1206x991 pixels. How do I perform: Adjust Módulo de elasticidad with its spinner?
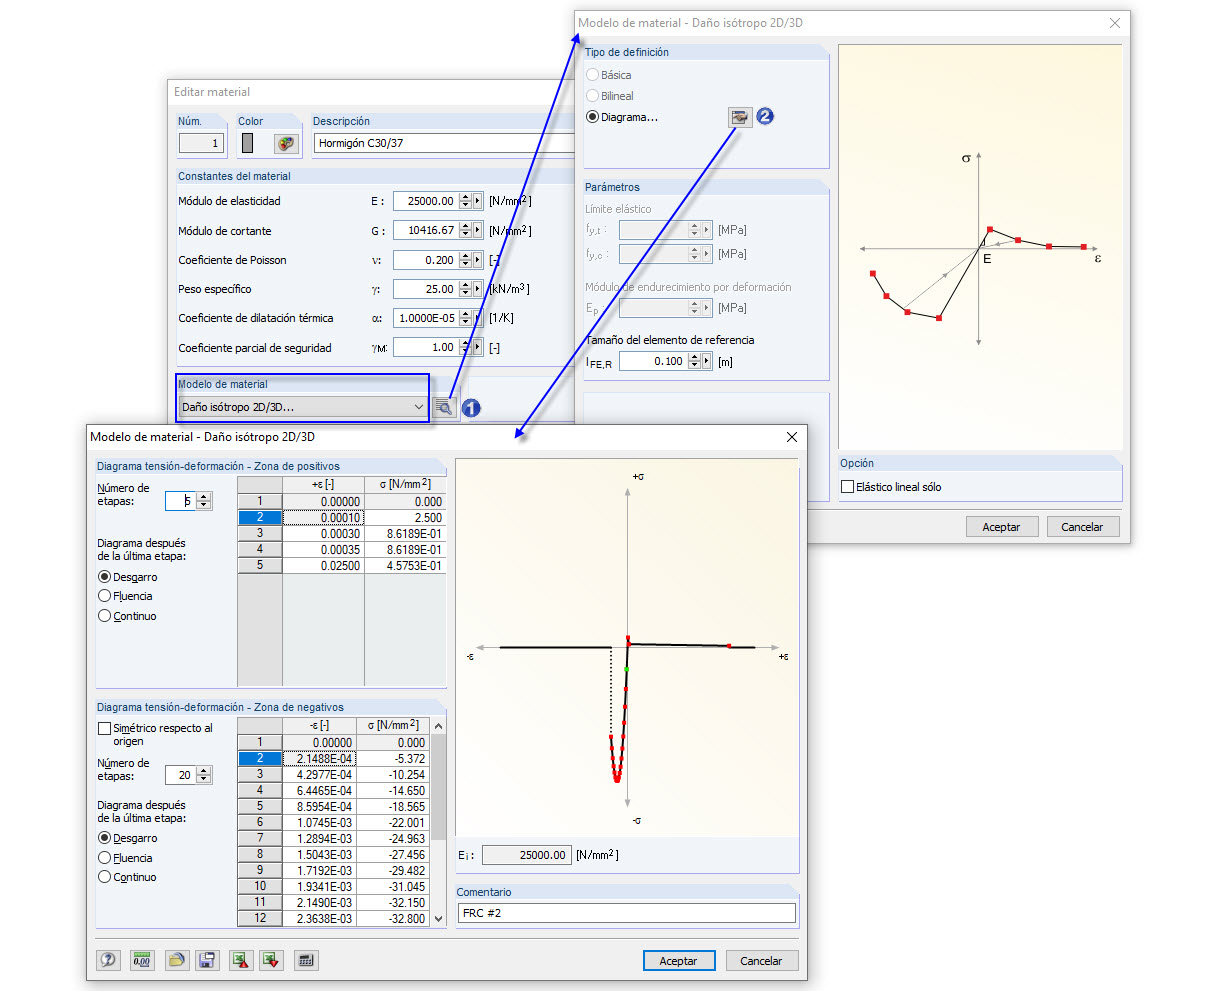[x=465, y=201]
